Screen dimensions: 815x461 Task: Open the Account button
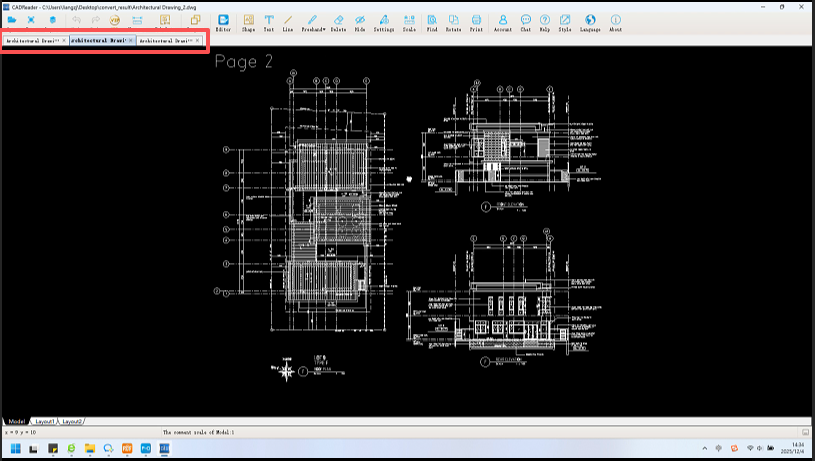point(502,22)
